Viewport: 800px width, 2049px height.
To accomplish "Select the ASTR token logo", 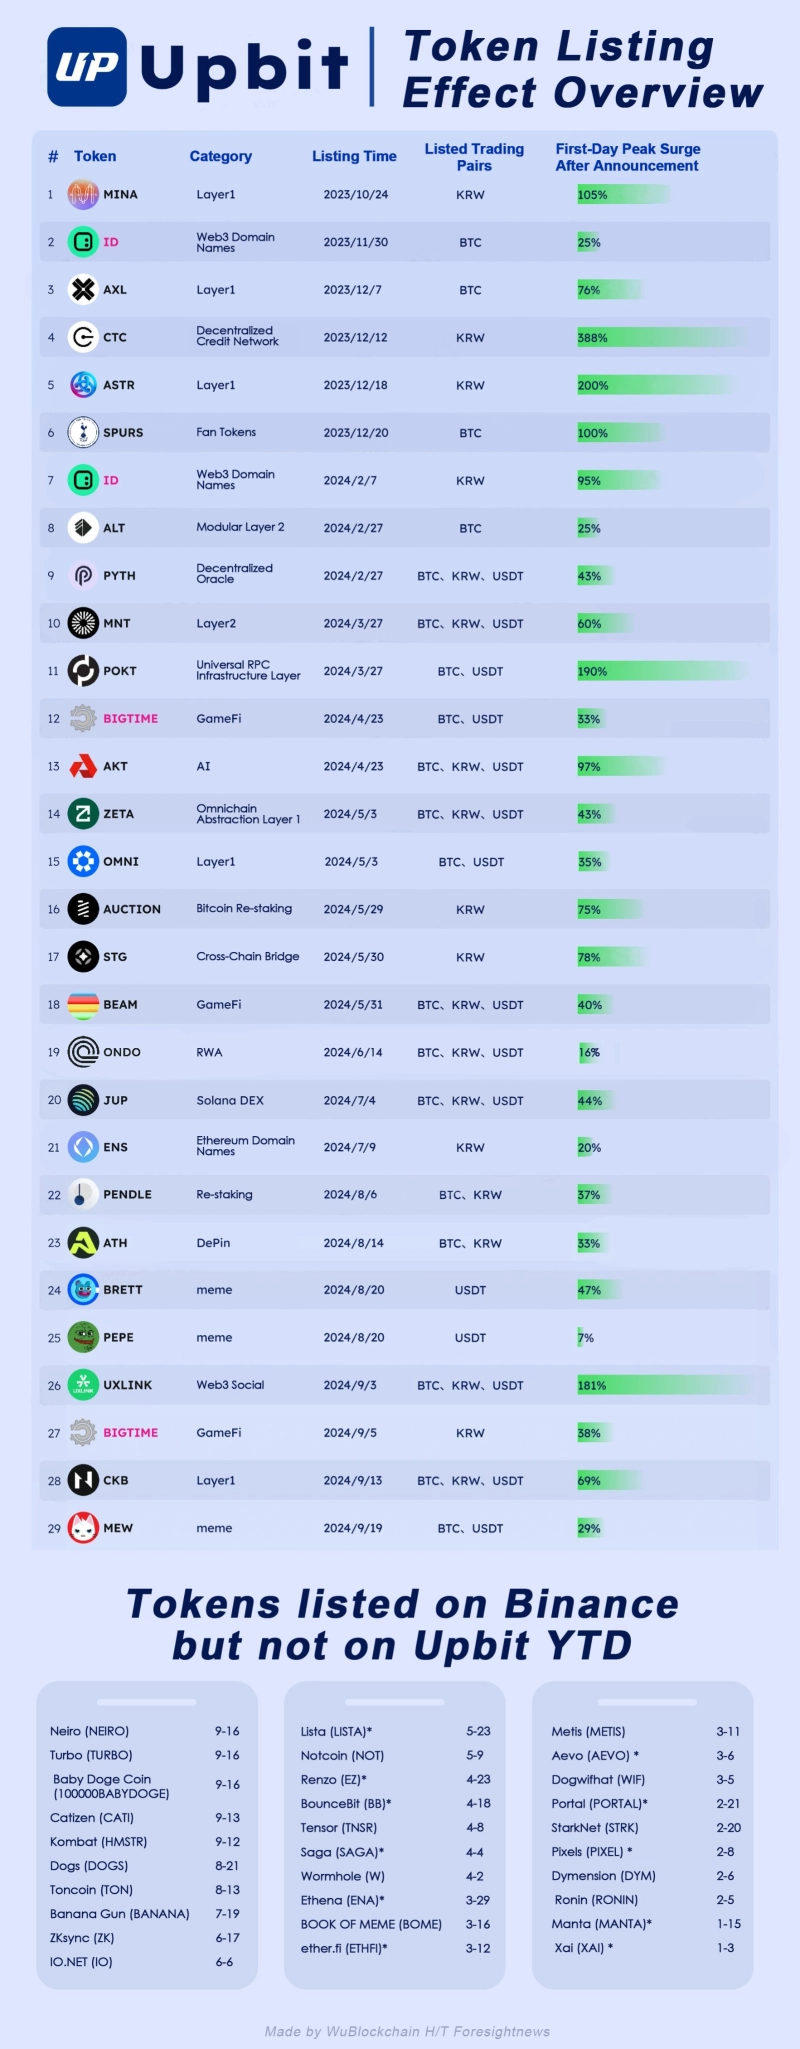I will pos(83,384).
